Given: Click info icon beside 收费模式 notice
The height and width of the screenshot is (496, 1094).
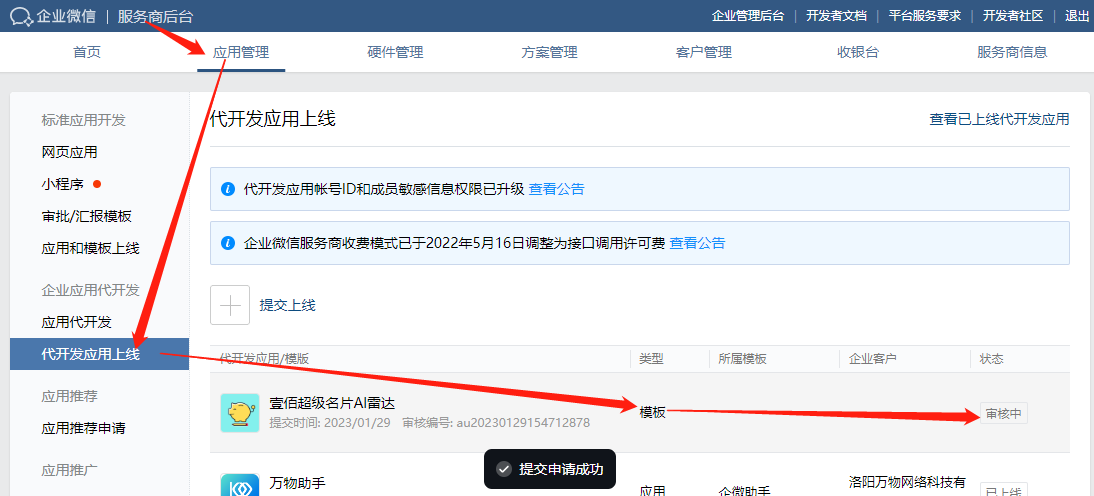Looking at the screenshot, I should [x=227, y=243].
